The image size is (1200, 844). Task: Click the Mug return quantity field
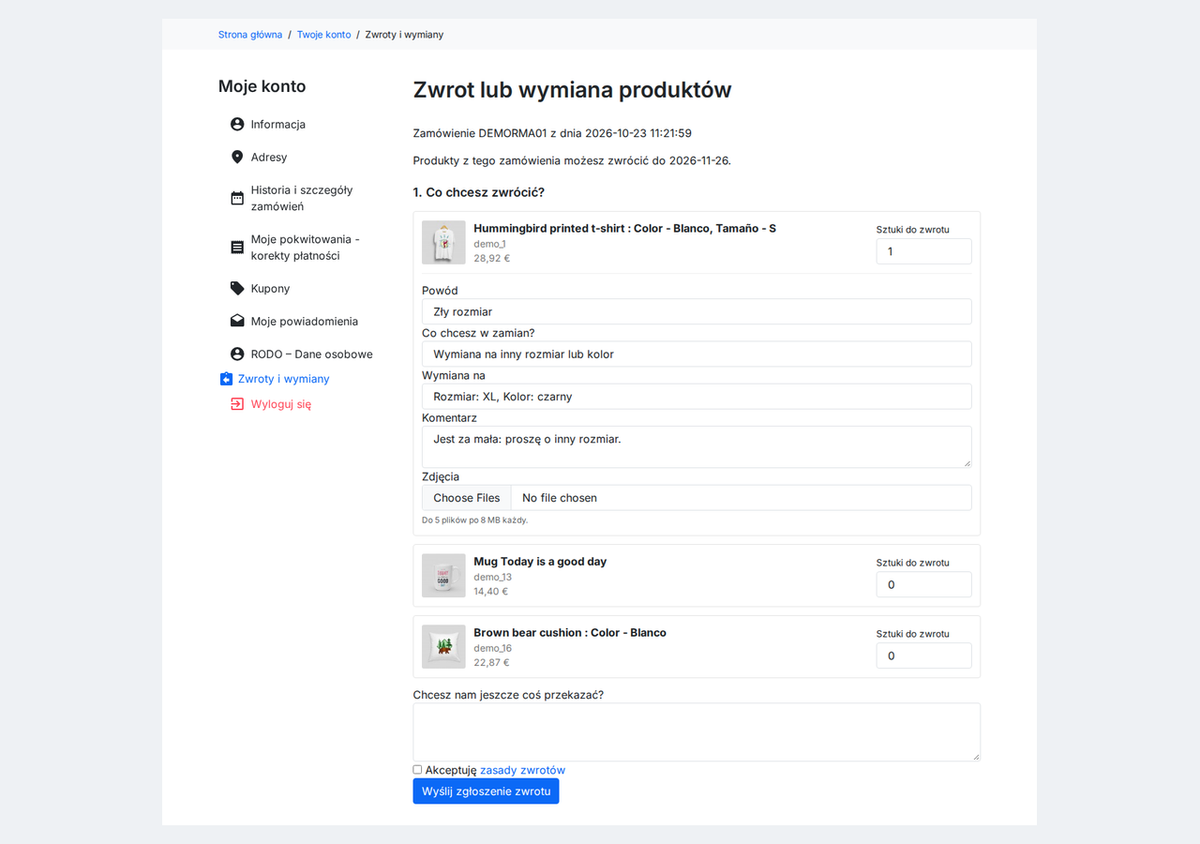point(924,585)
